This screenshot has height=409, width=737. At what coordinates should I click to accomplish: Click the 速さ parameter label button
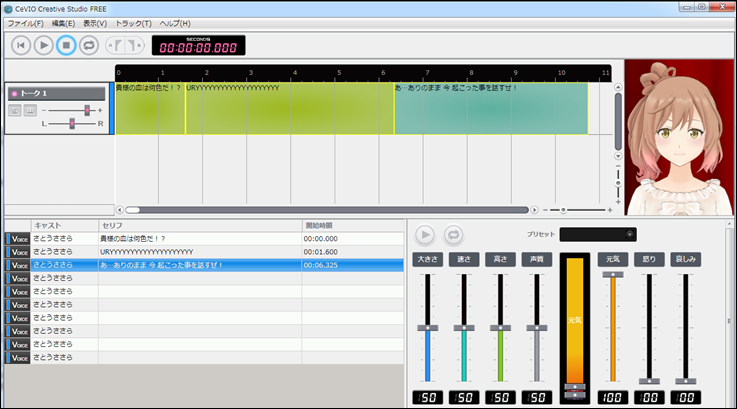point(464,260)
